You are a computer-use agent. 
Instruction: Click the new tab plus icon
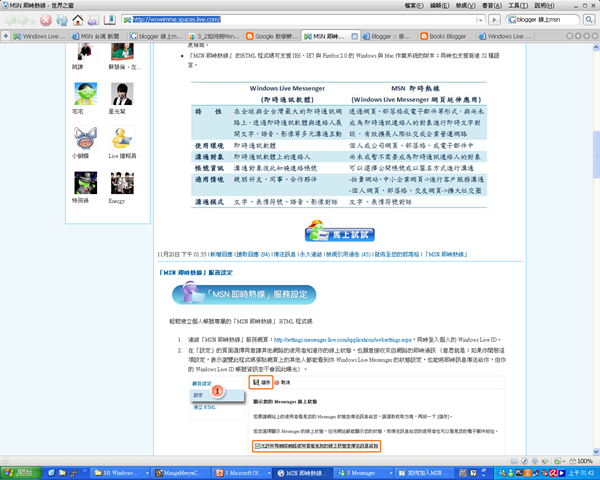6,36
